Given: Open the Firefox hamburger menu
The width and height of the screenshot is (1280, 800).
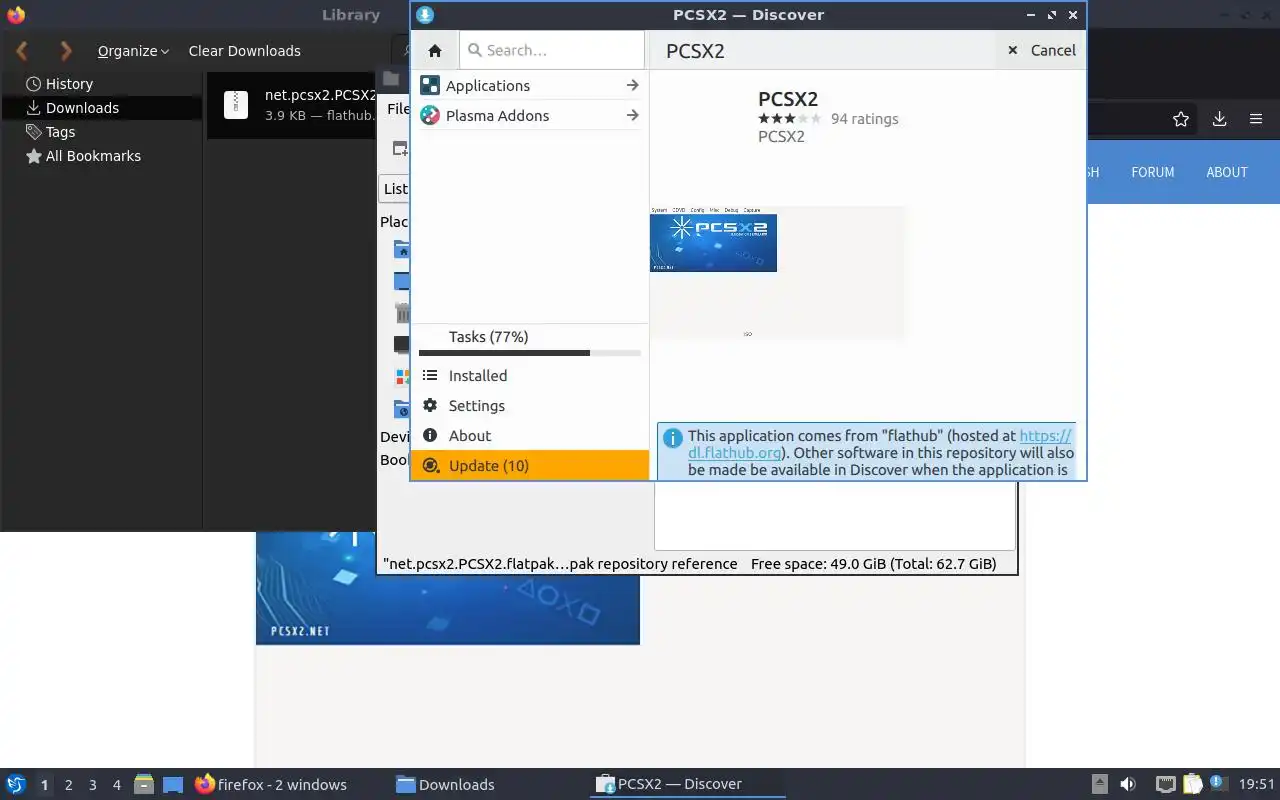Looking at the screenshot, I should pyautogui.click(x=1256, y=119).
